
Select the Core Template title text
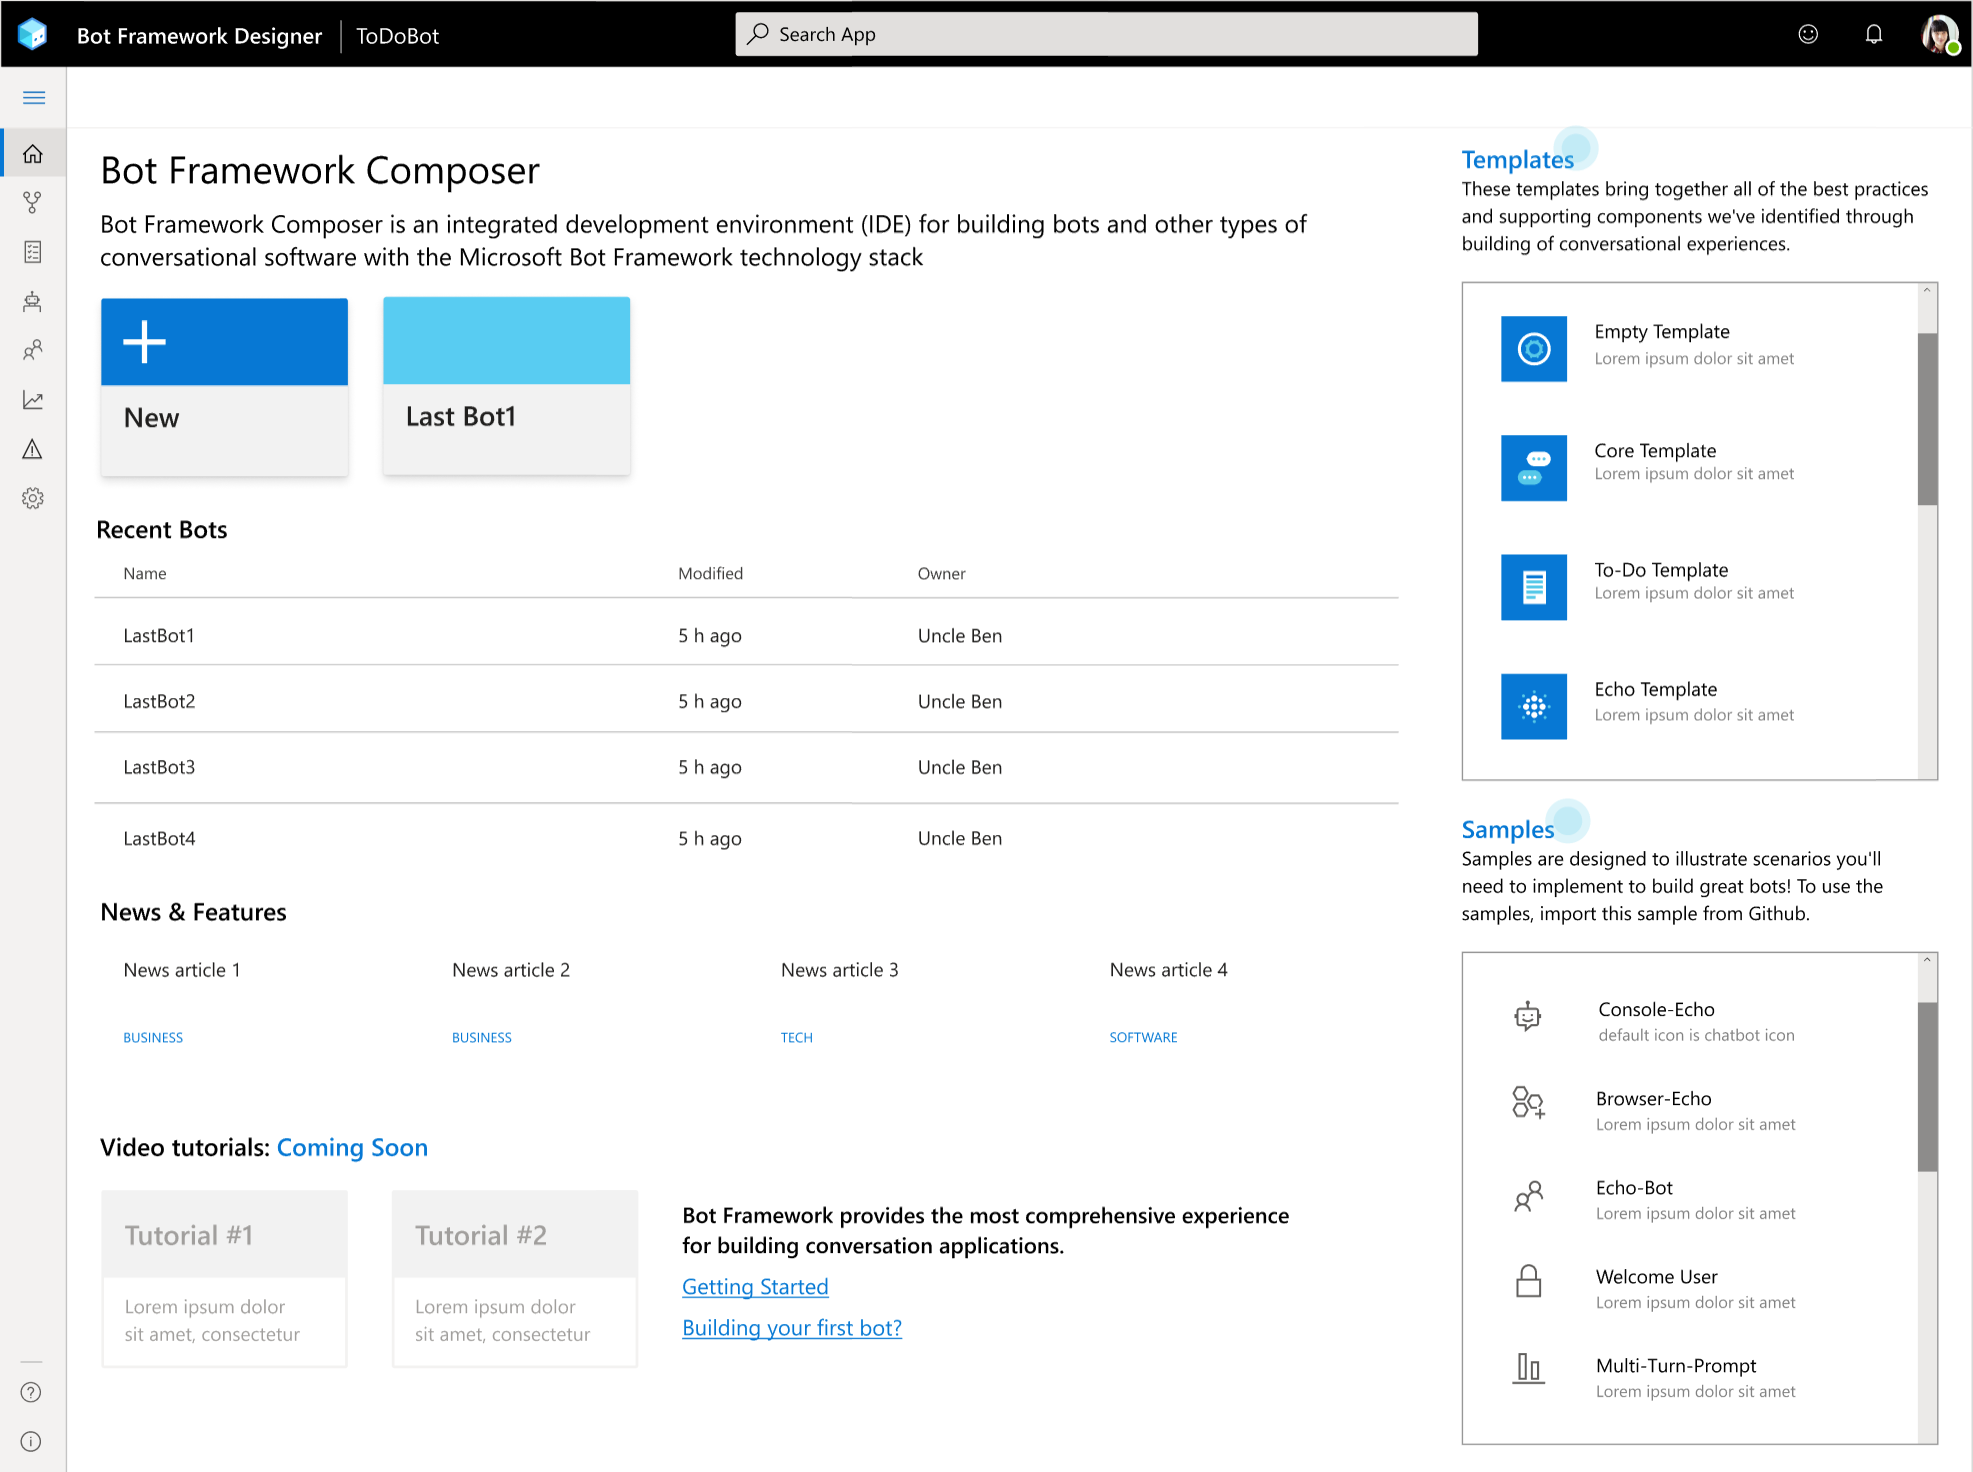1655,450
